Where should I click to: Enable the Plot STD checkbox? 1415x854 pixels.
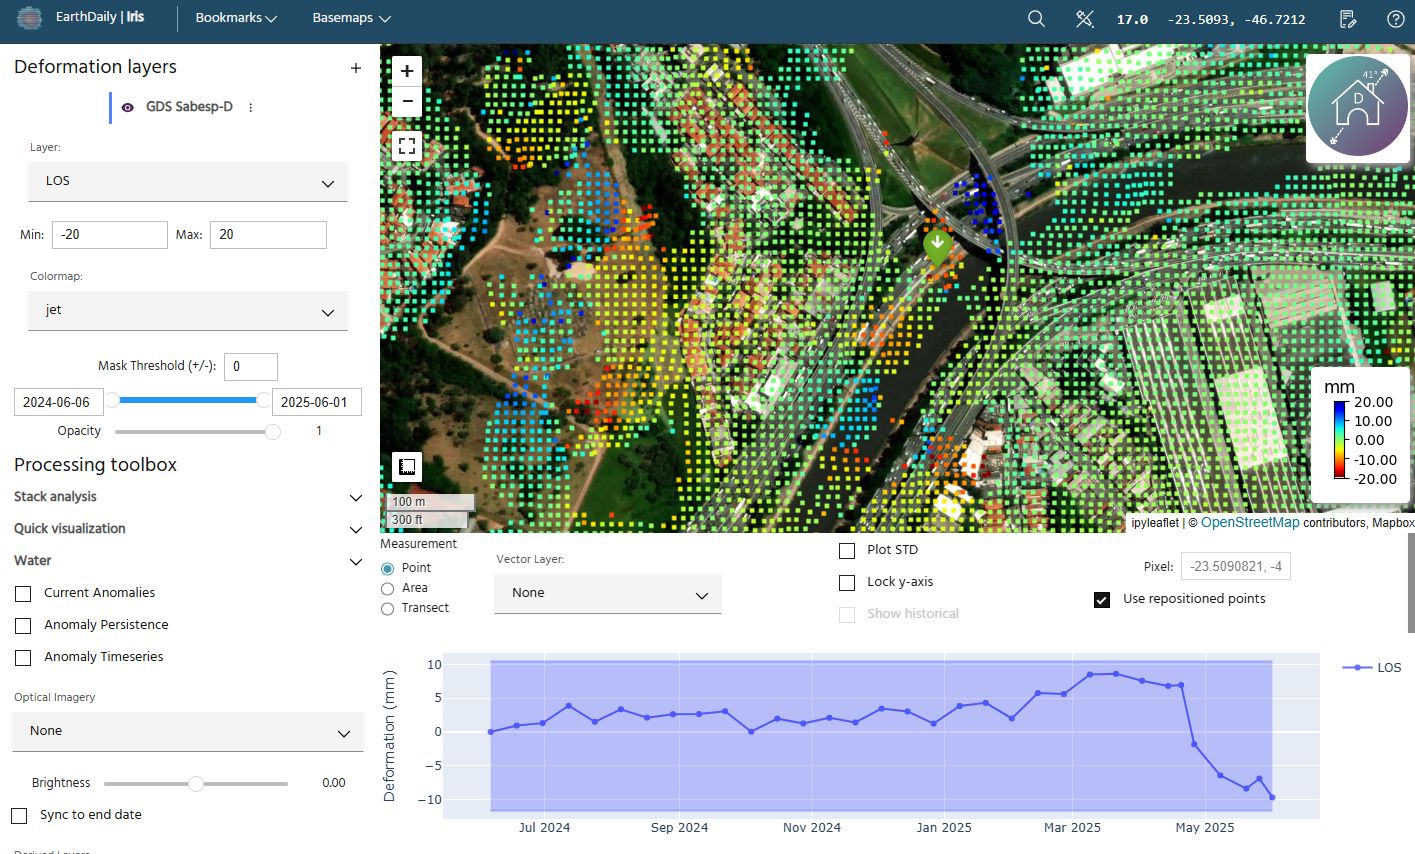(x=847, y=551)
